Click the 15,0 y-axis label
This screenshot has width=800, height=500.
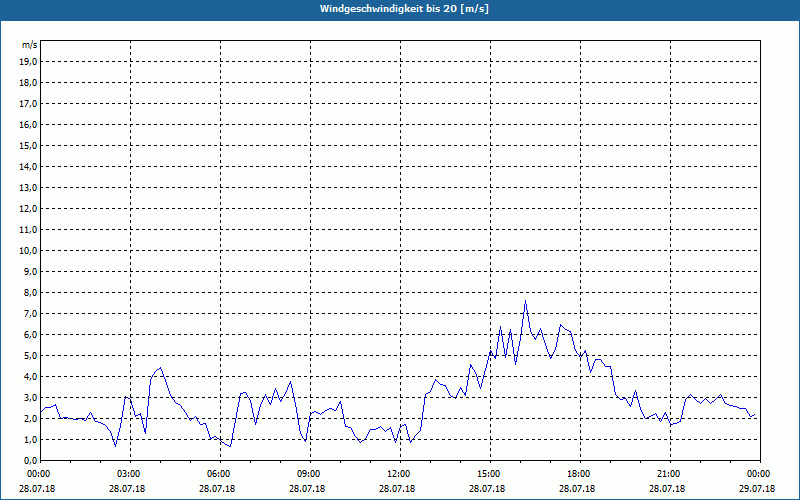coord(29,145)
